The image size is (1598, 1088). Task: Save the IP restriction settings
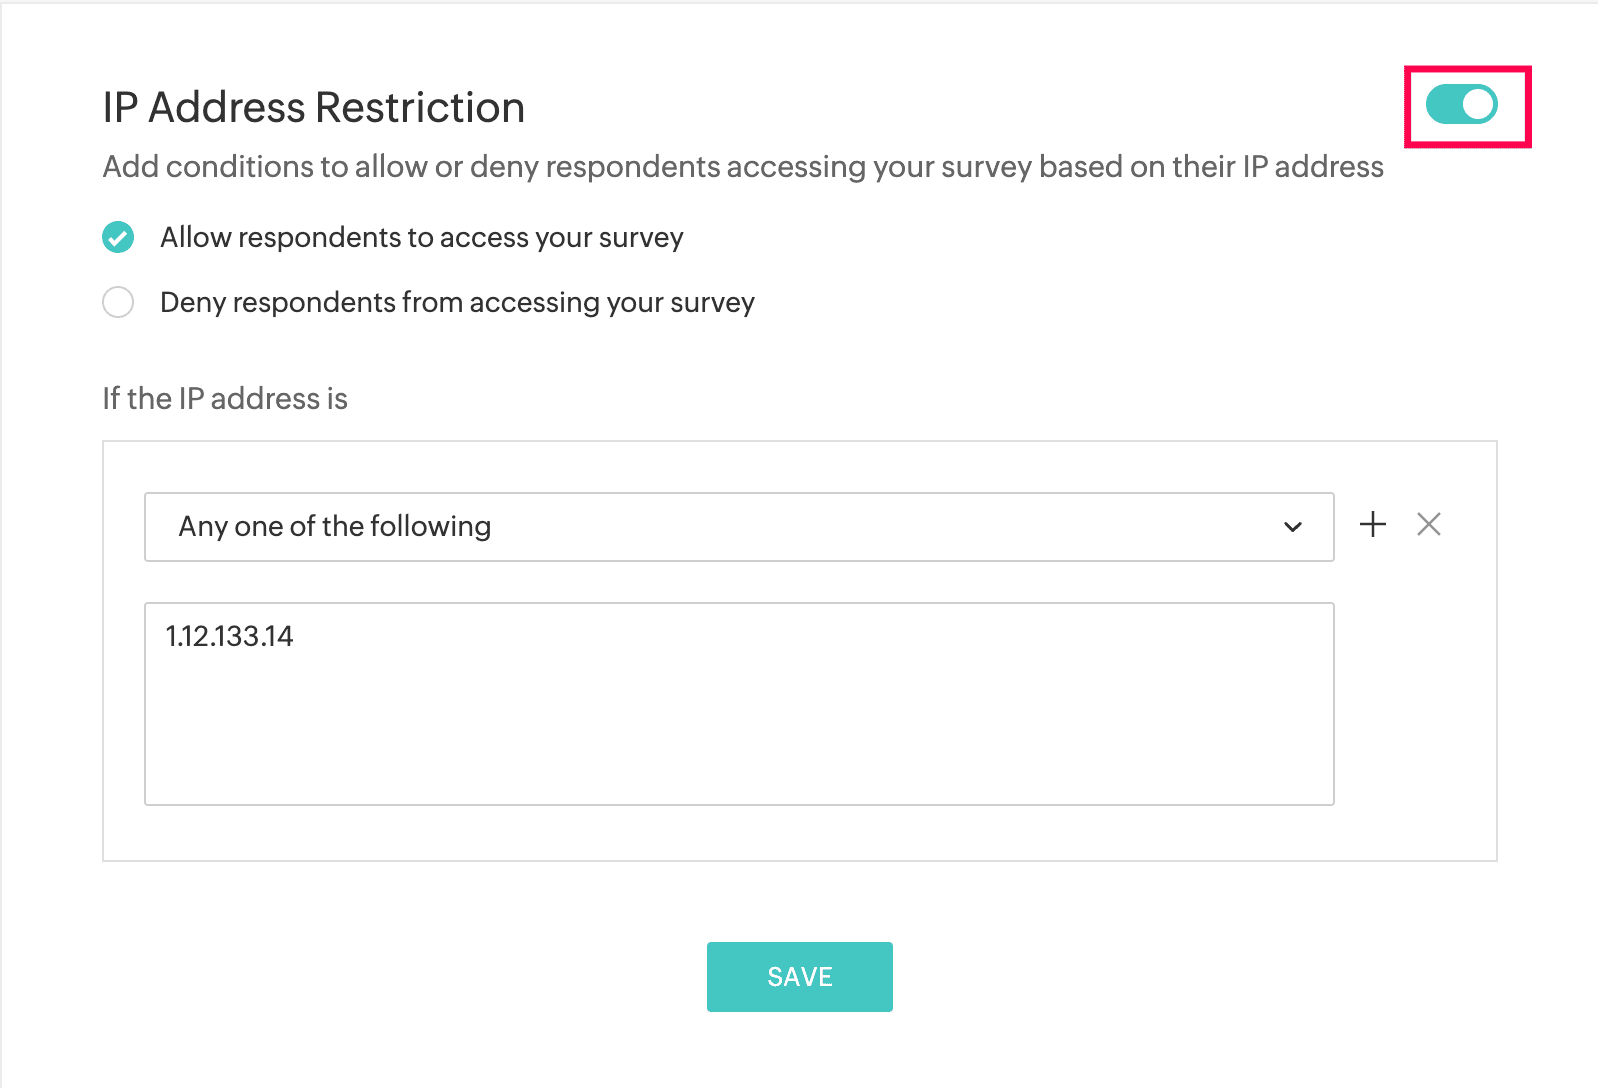coord(800,977)
